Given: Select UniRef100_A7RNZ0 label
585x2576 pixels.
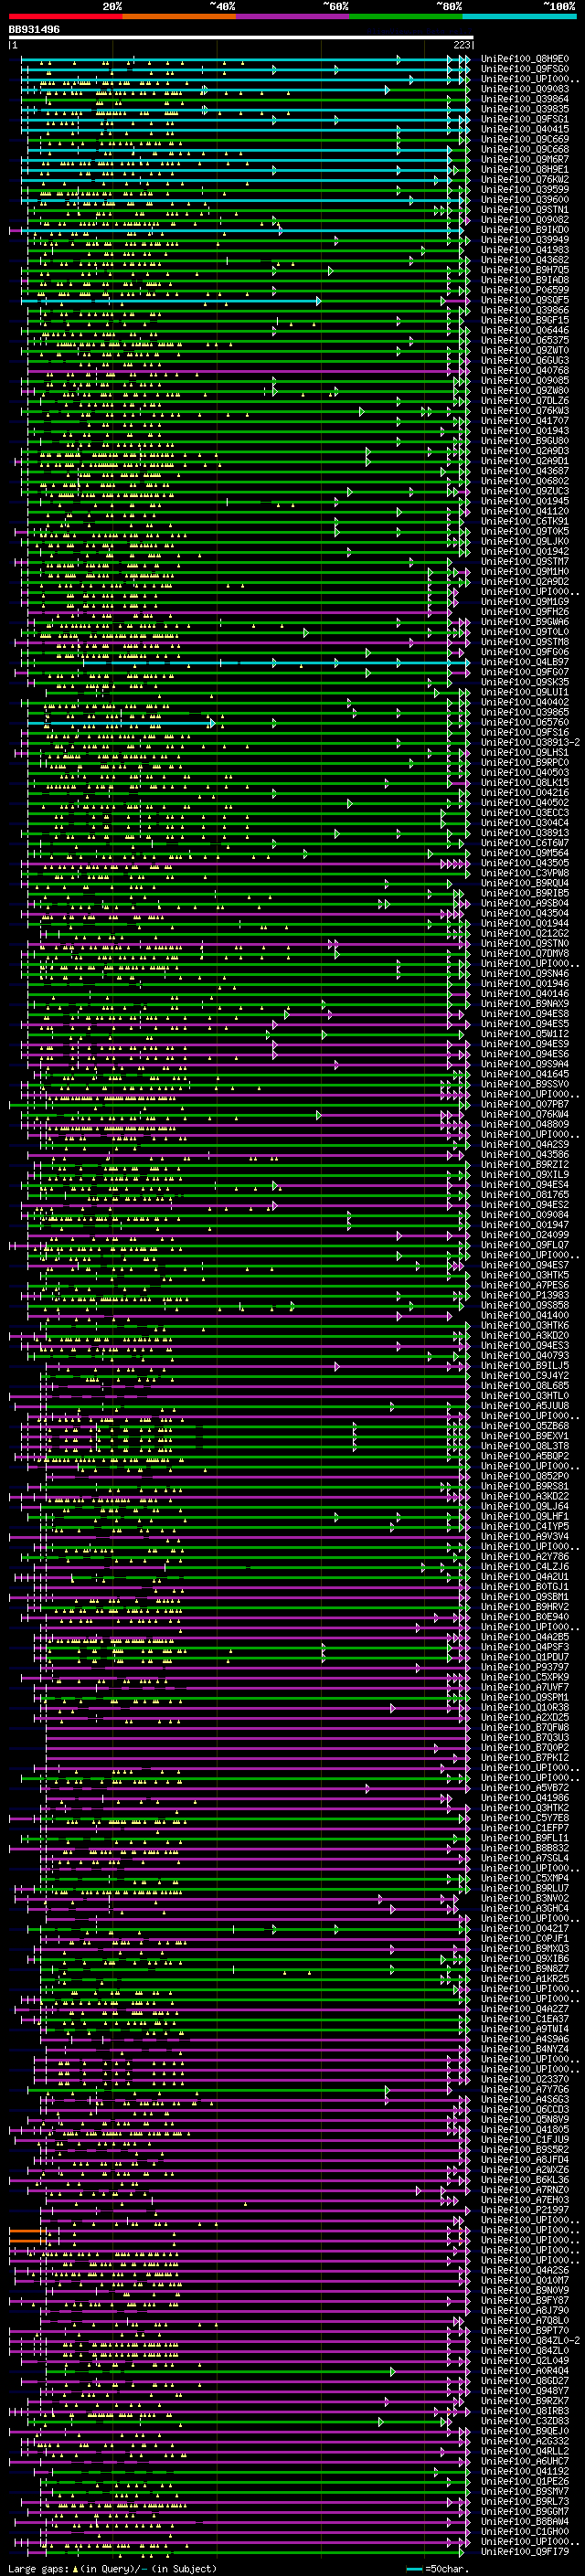Looking at the screenshot, I should (525, 2189).
